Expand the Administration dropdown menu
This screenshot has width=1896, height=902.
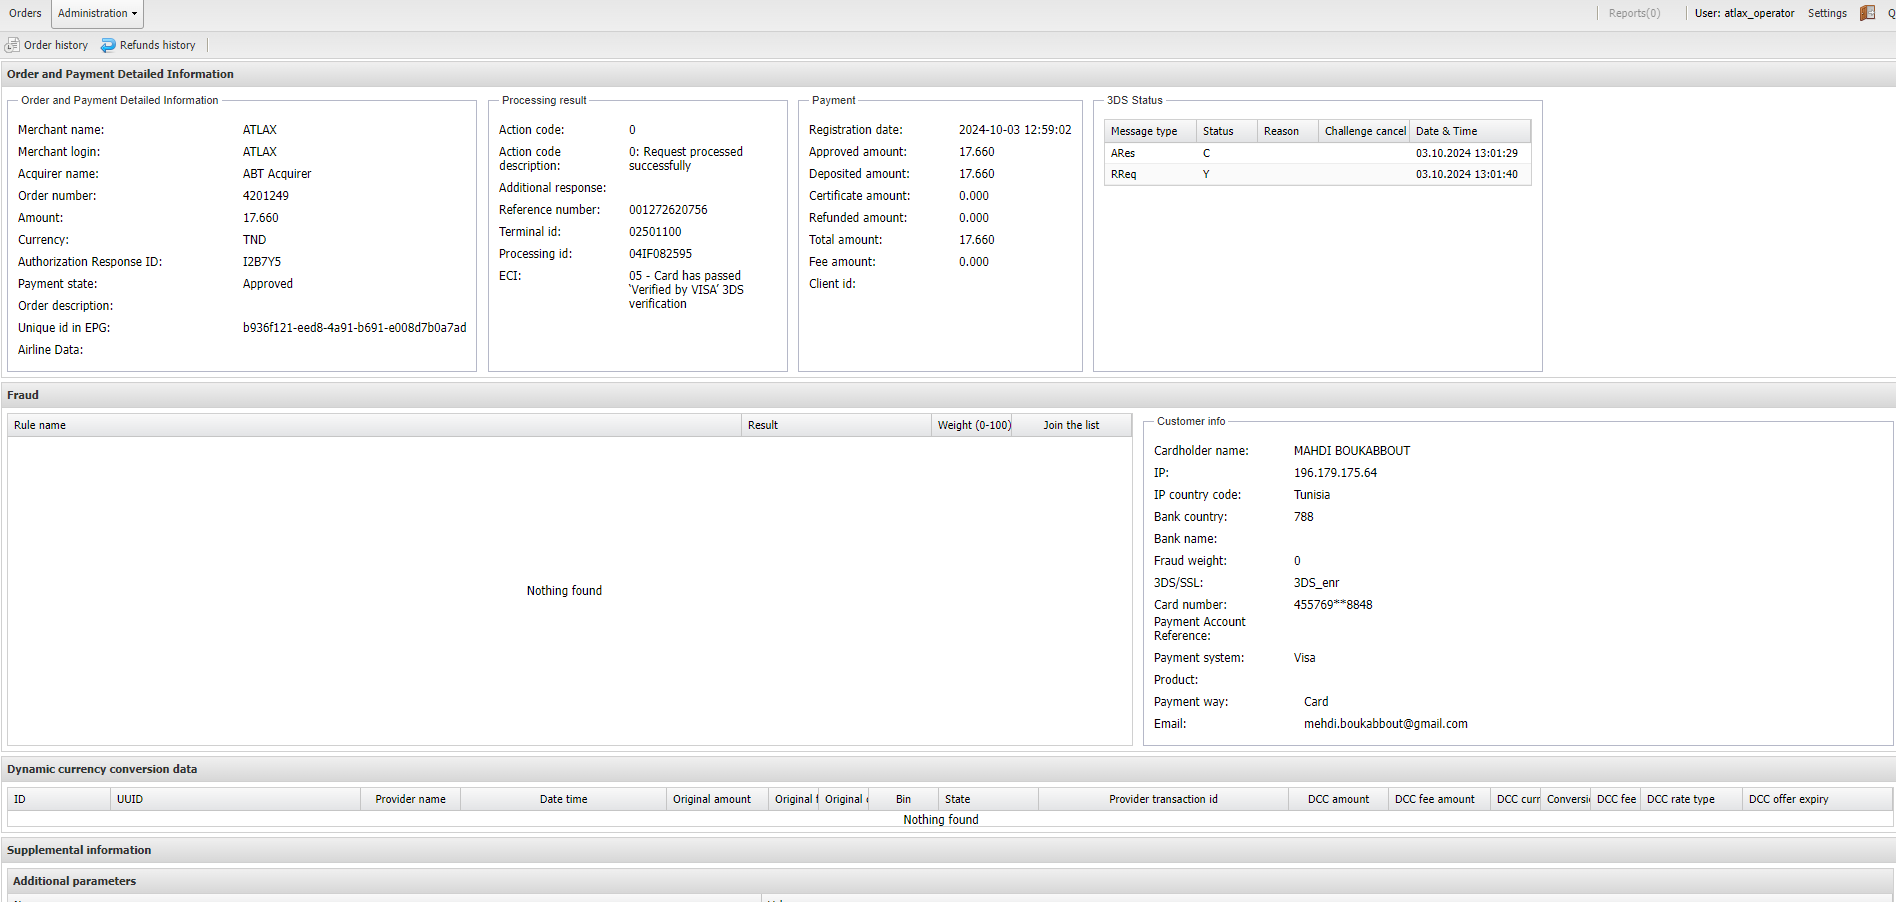click(97, 13)
